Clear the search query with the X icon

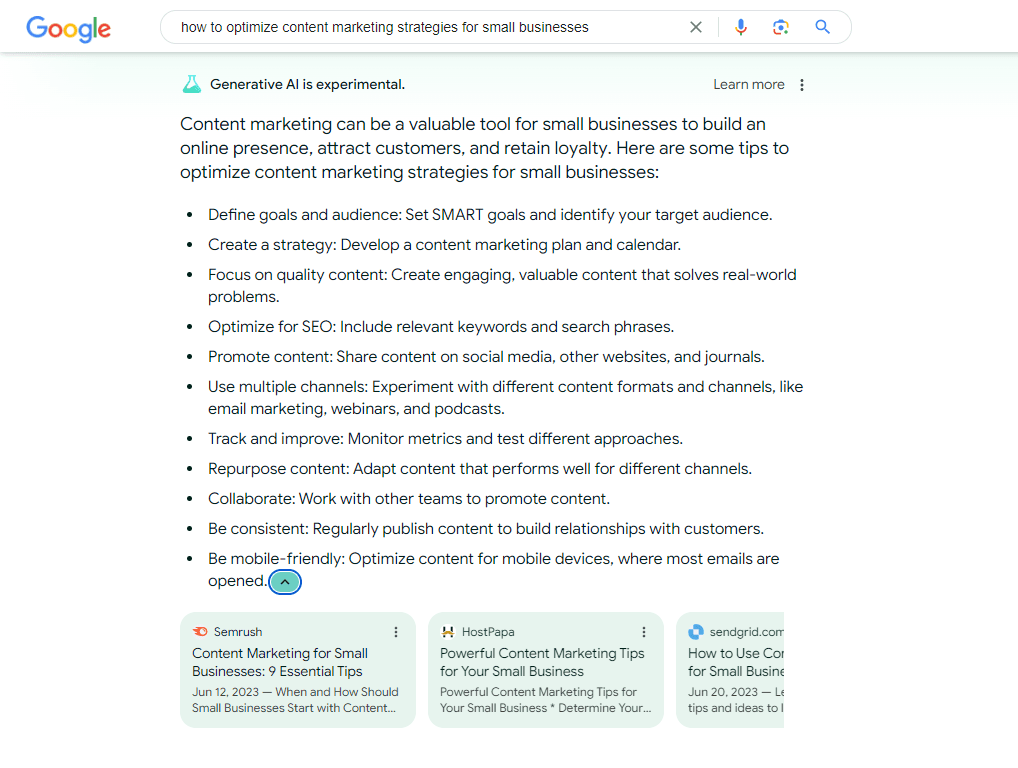695,27
